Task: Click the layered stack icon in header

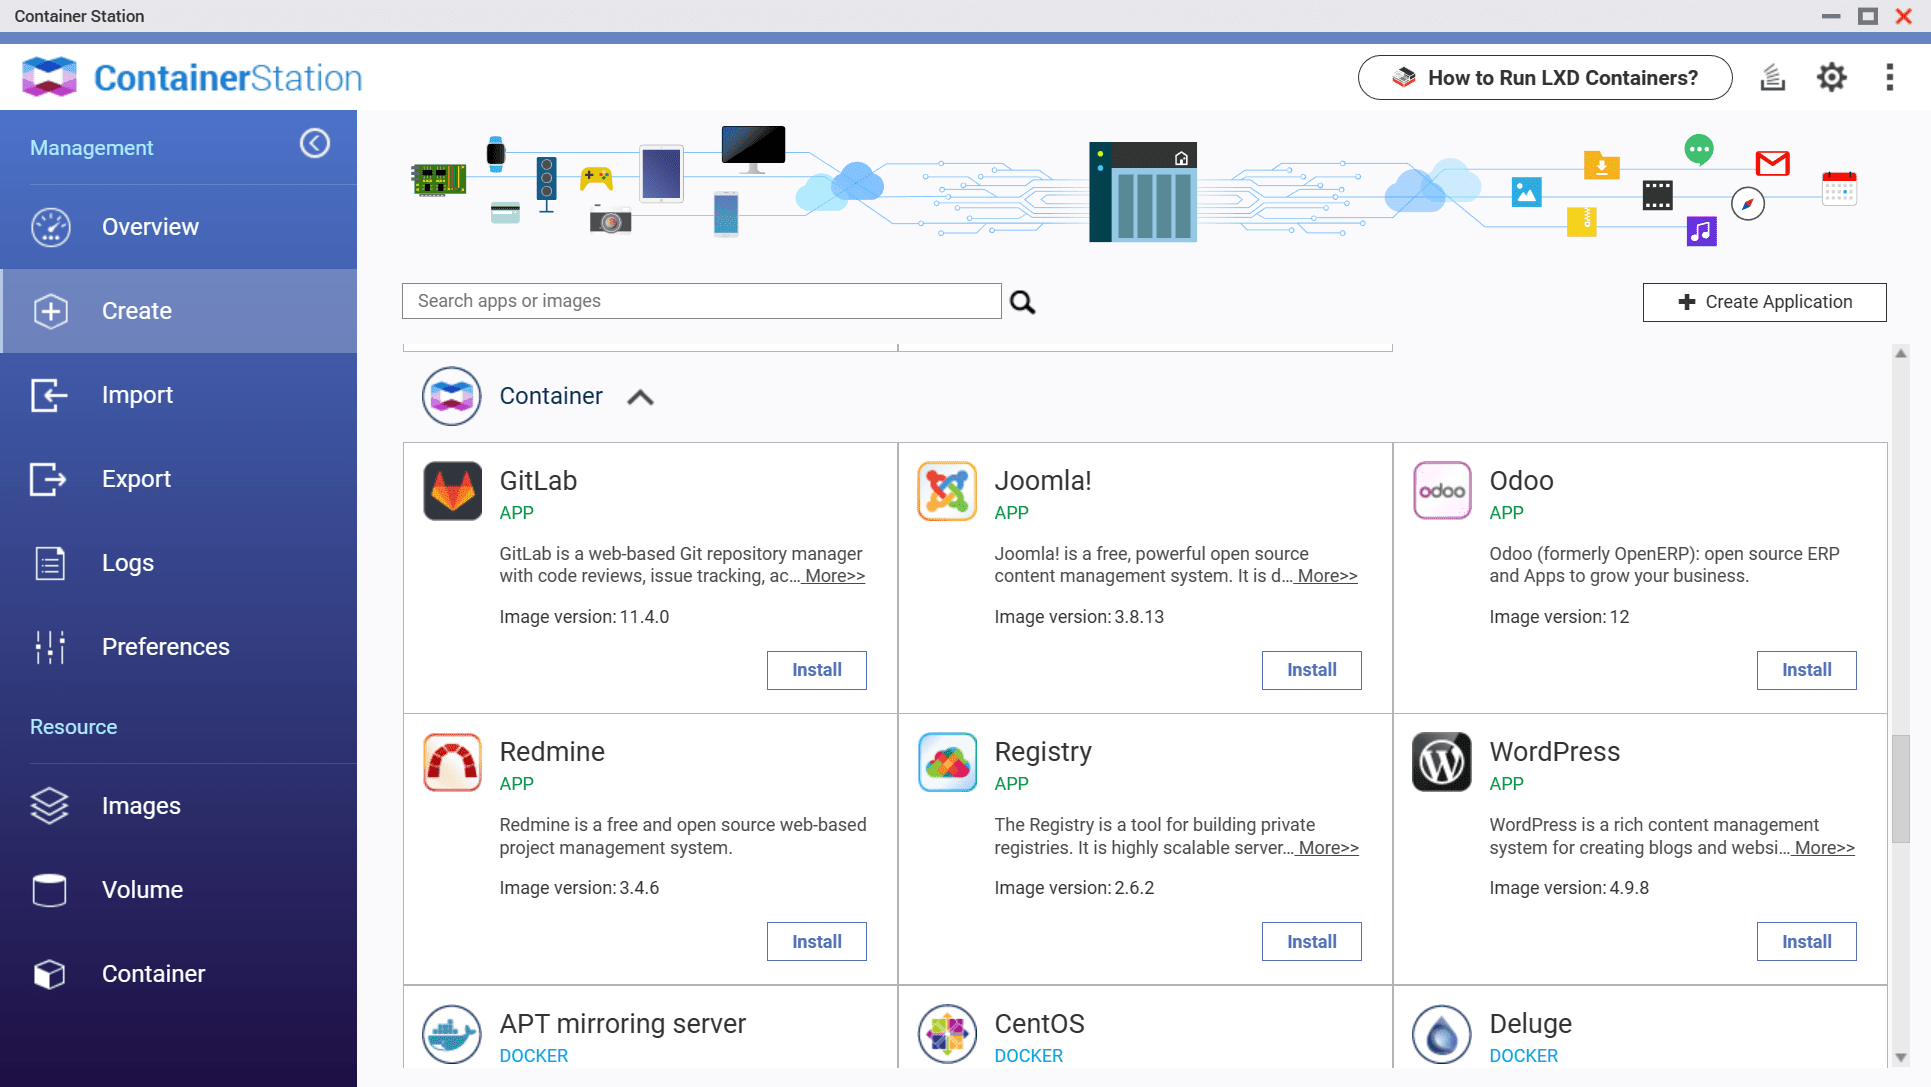Action: (x=1772, y=78)
